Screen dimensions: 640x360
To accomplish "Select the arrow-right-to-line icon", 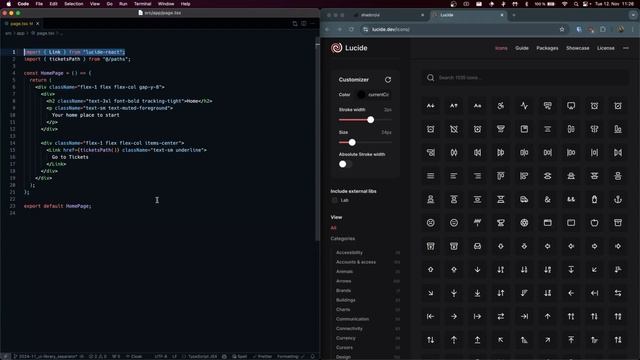I will tap(524, 316).
